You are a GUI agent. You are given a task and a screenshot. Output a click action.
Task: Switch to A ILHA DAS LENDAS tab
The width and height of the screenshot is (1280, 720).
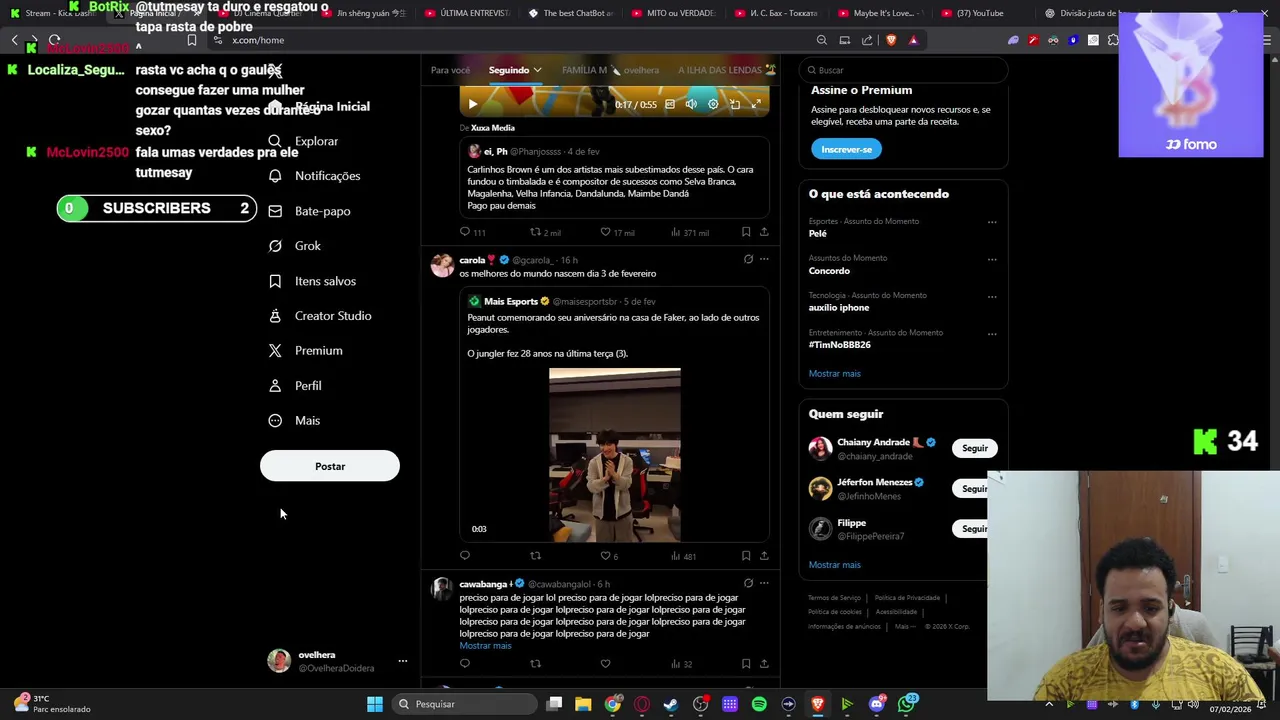pos(727,70)
